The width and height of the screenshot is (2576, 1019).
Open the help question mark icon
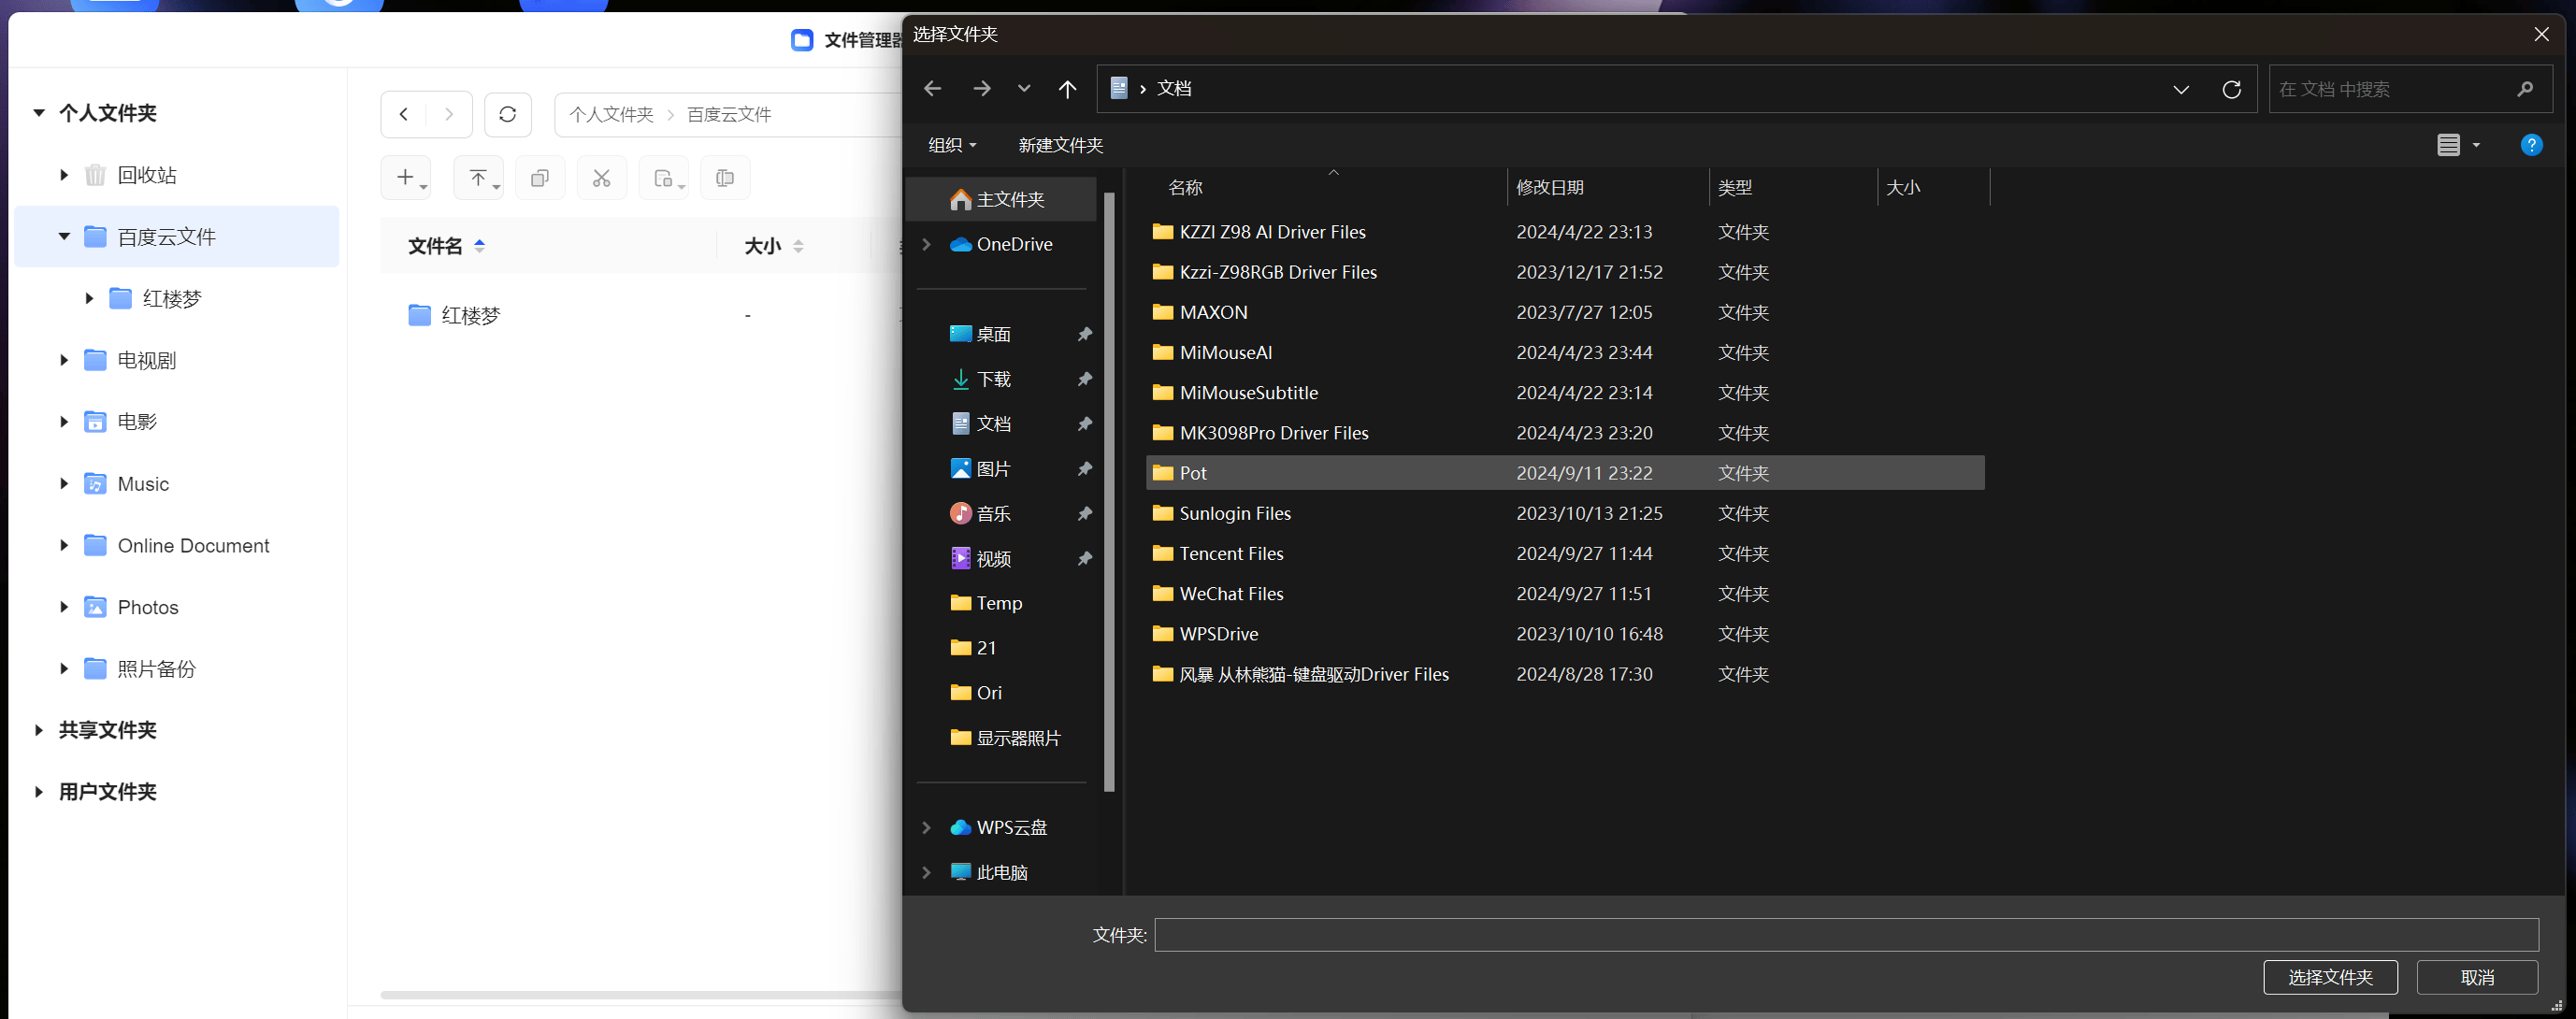click(x=2531, y=145)
